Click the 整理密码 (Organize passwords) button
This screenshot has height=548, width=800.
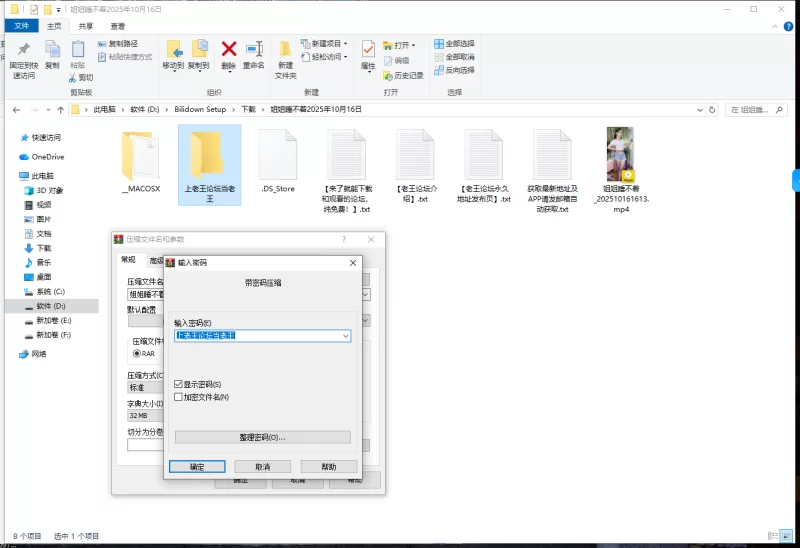tap(262, 437)
